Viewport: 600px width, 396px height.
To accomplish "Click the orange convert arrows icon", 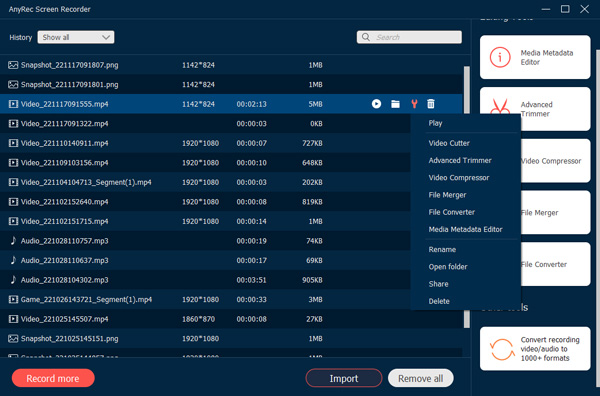I will coord(502,349).
